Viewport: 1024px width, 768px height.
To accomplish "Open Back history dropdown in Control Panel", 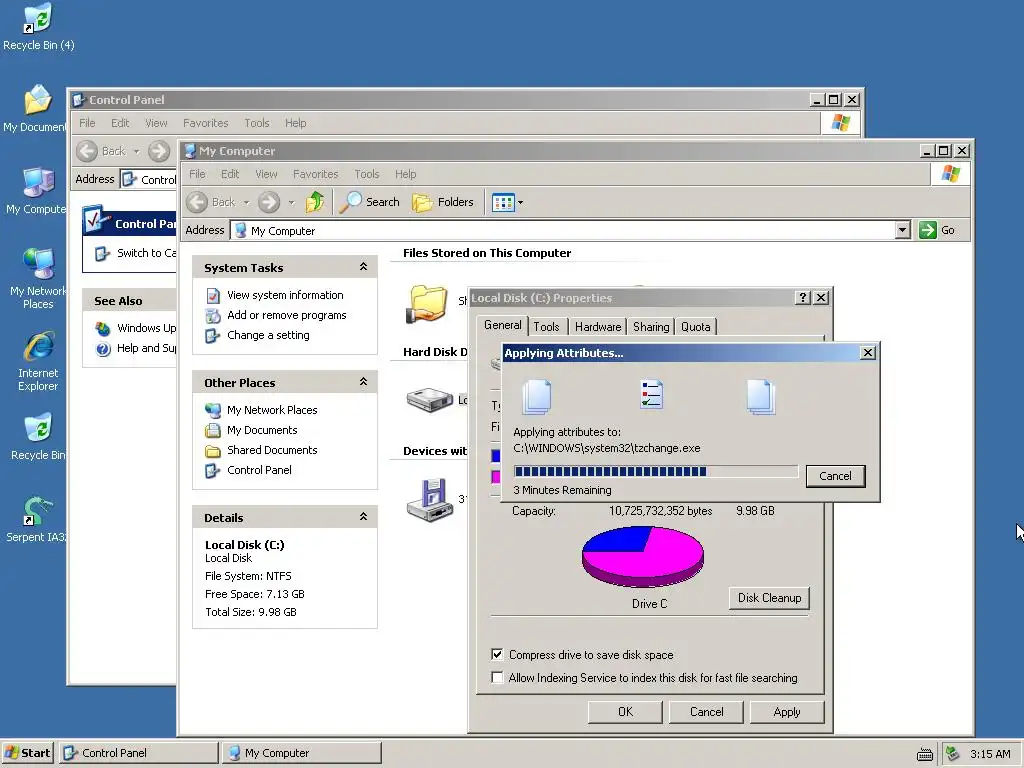I will click(x=136, y=152).
